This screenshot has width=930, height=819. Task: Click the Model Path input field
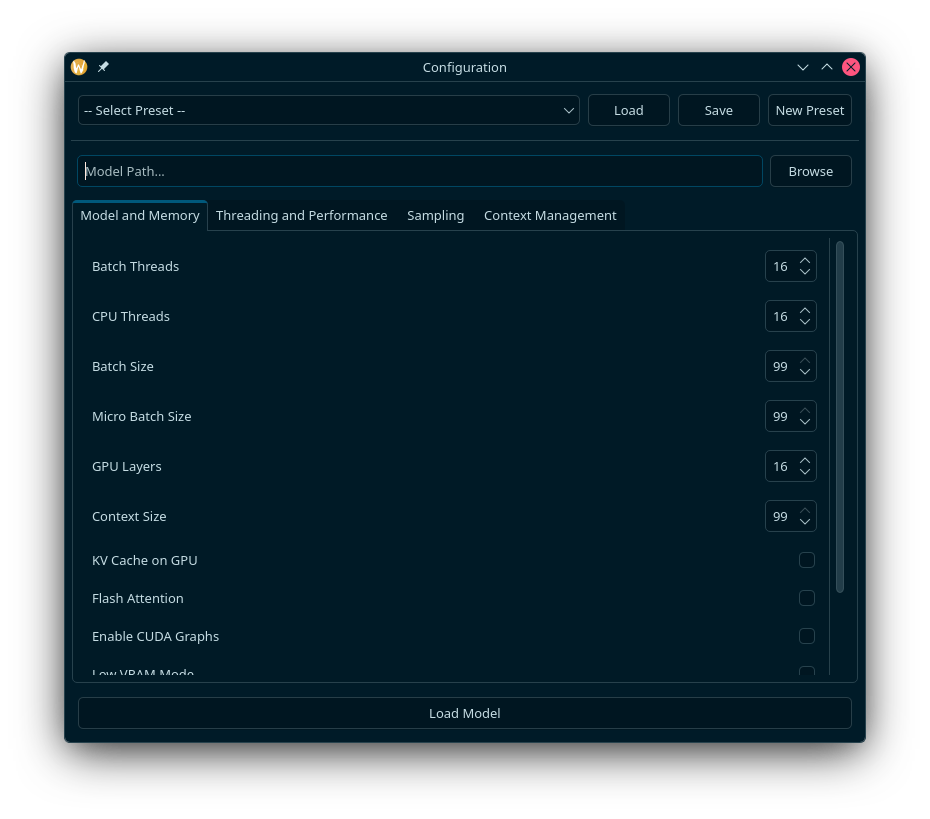420,171
